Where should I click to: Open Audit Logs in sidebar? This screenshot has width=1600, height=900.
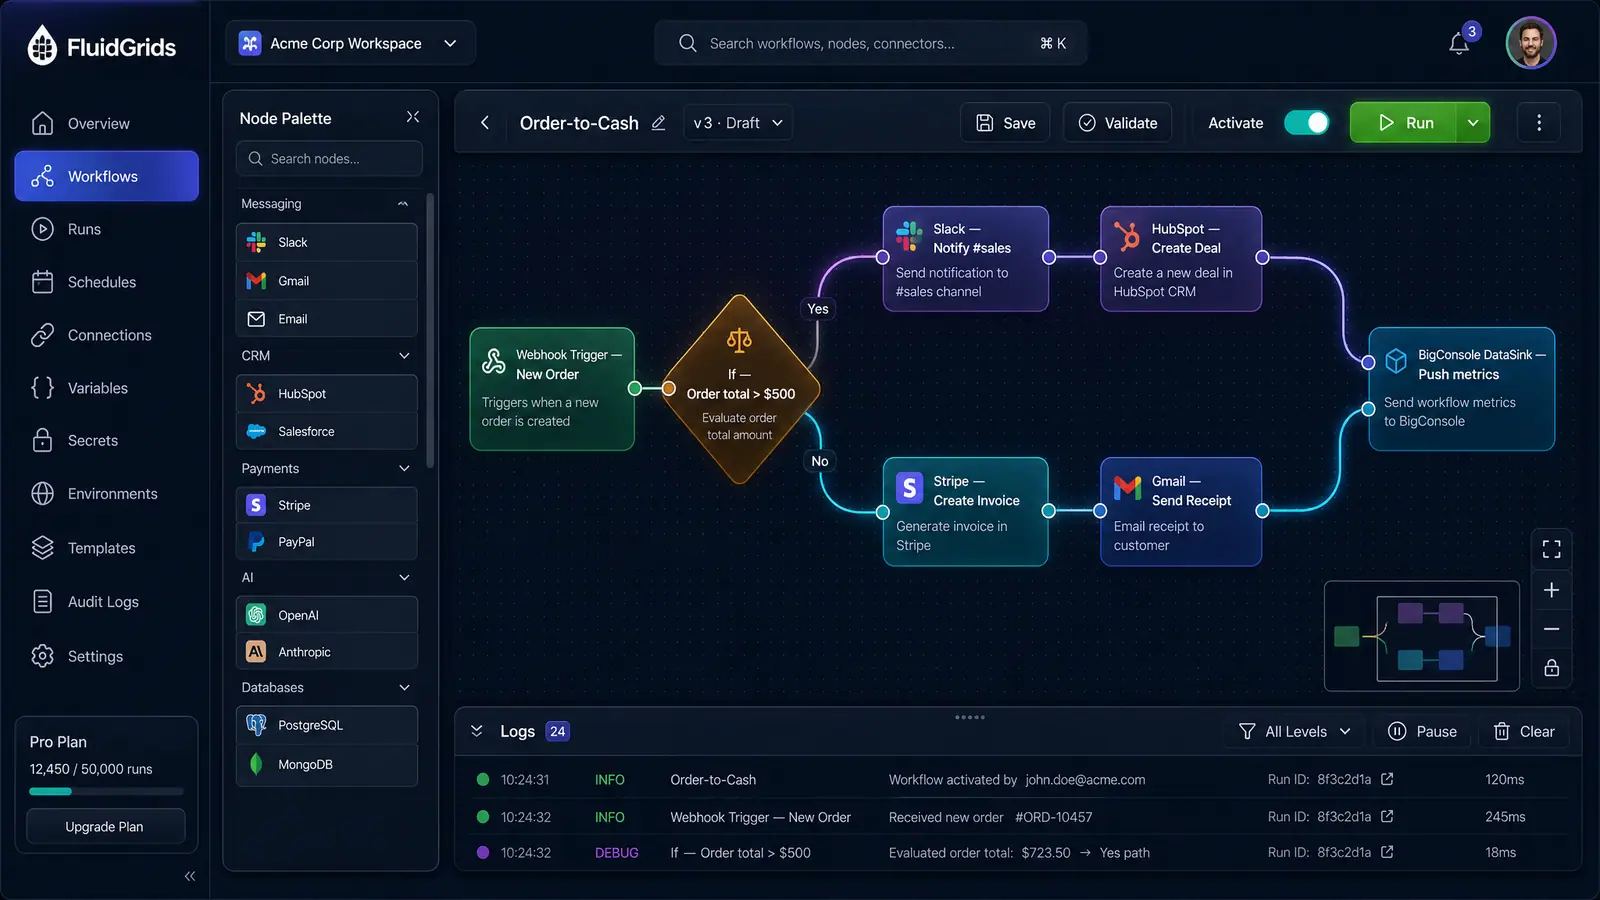tap(106, 602)
